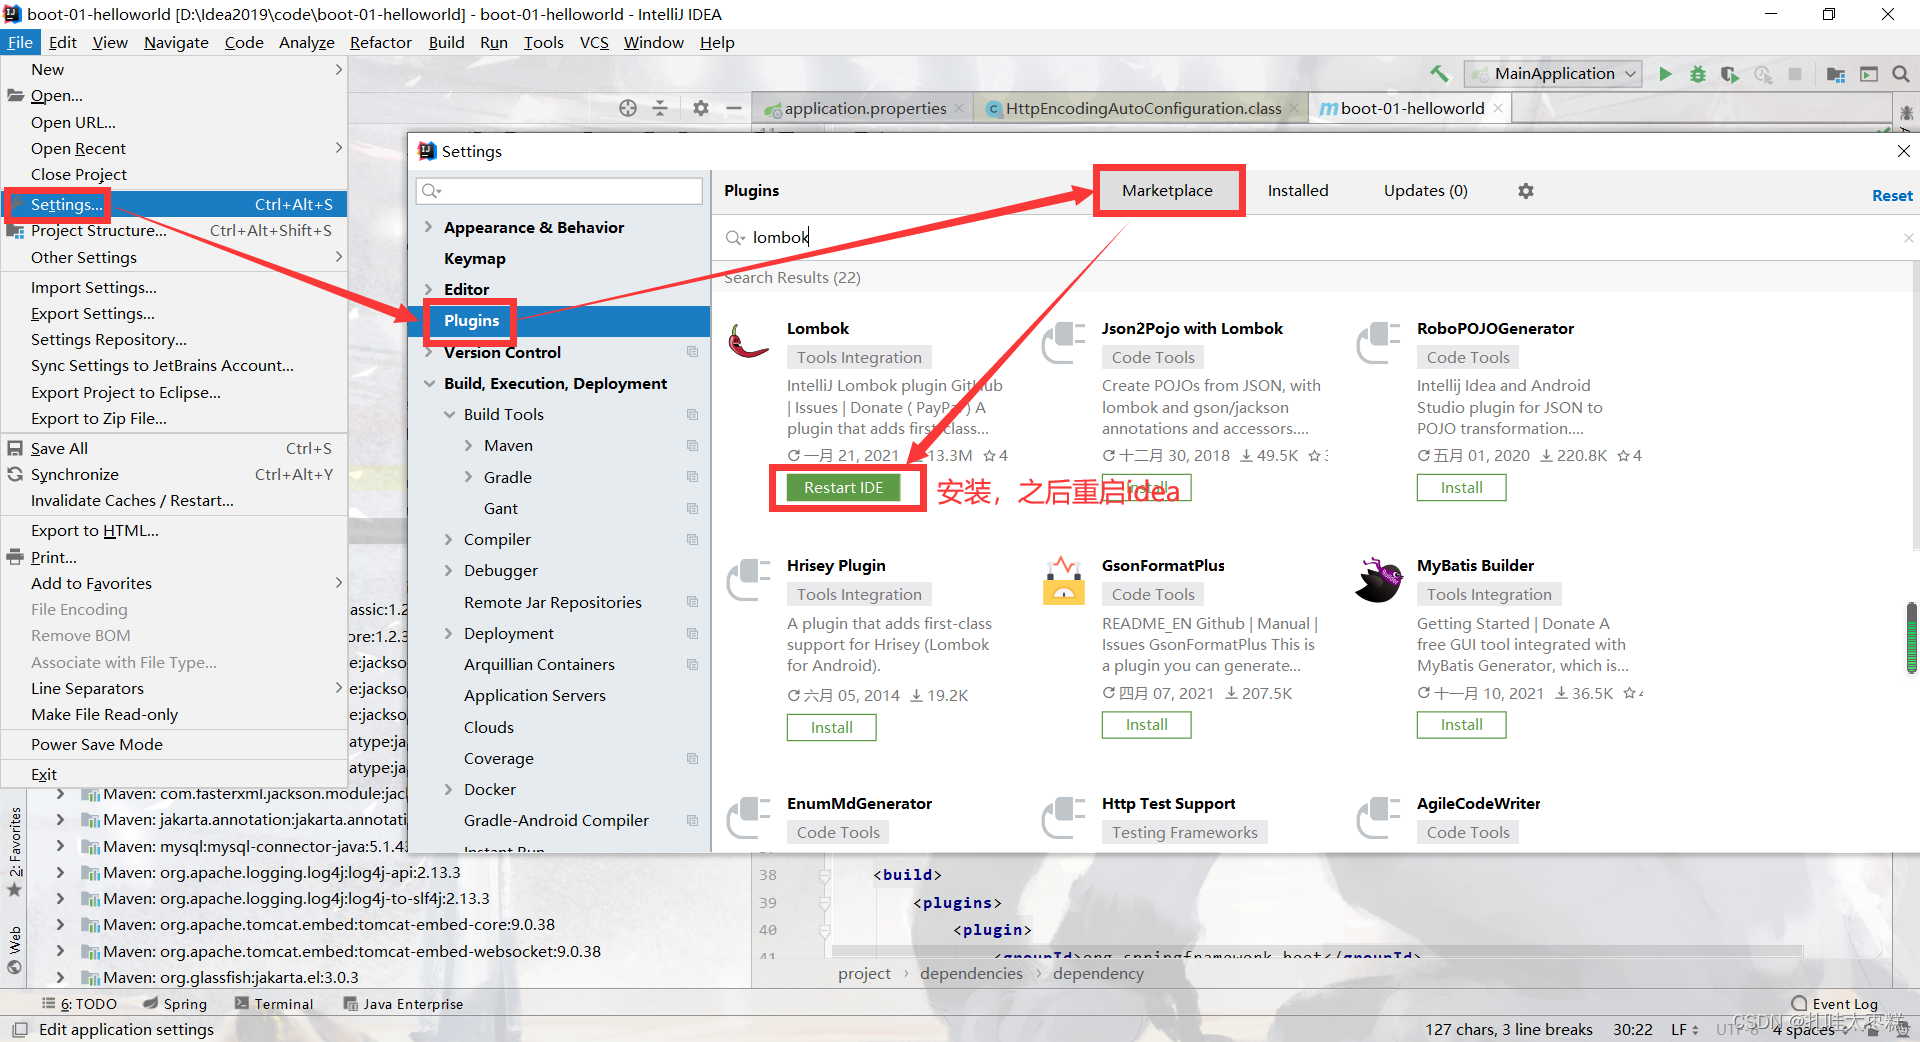Clear the lombok plugin search text
Image resolution: width=1920 pixels, height=1042 pixels.
pos(1908,237)
